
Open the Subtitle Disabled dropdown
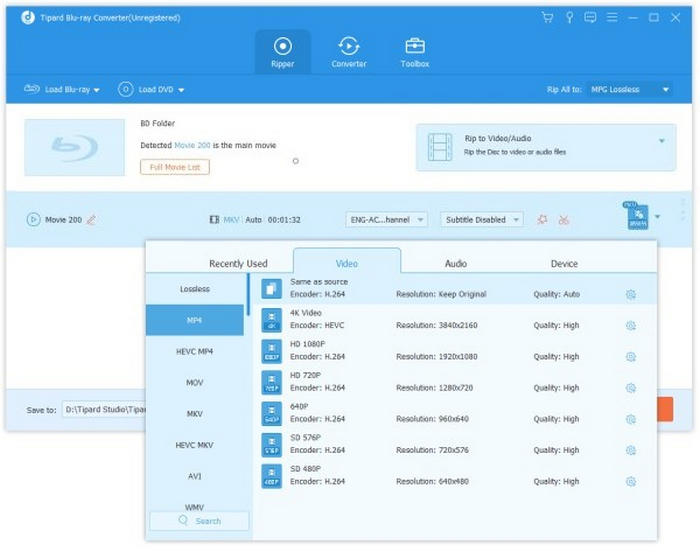coord(481,219)
